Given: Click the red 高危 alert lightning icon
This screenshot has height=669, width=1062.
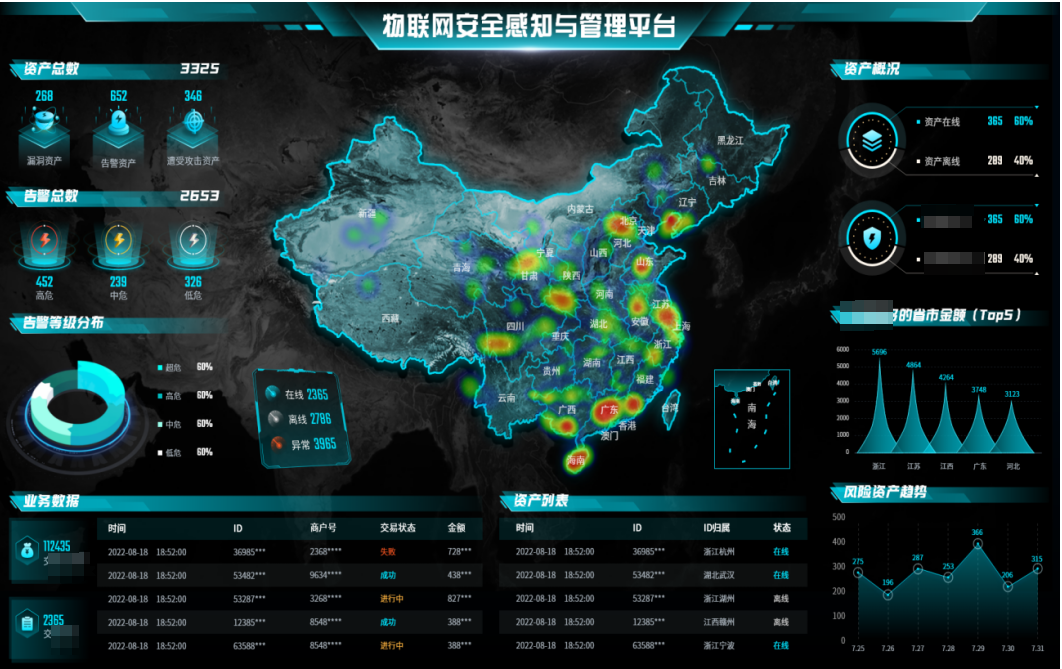Looking at the screenshot, I should click(44, 240).
